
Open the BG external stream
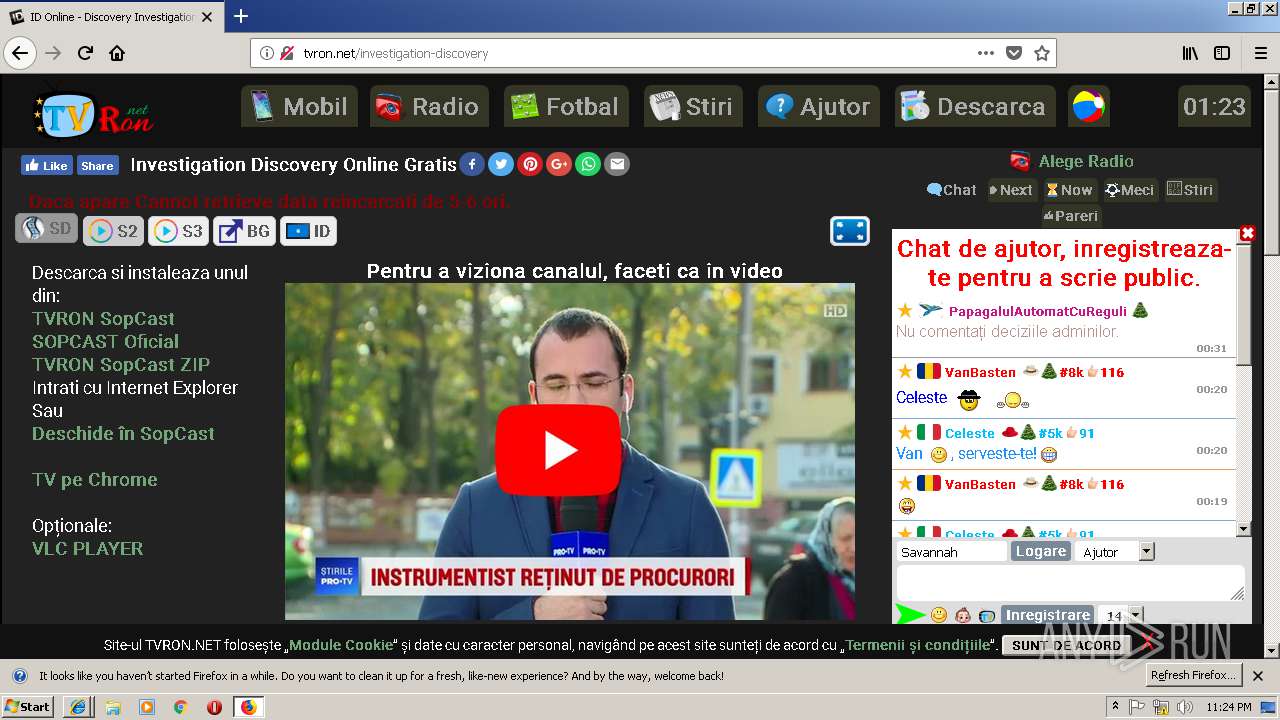point(244,231)
